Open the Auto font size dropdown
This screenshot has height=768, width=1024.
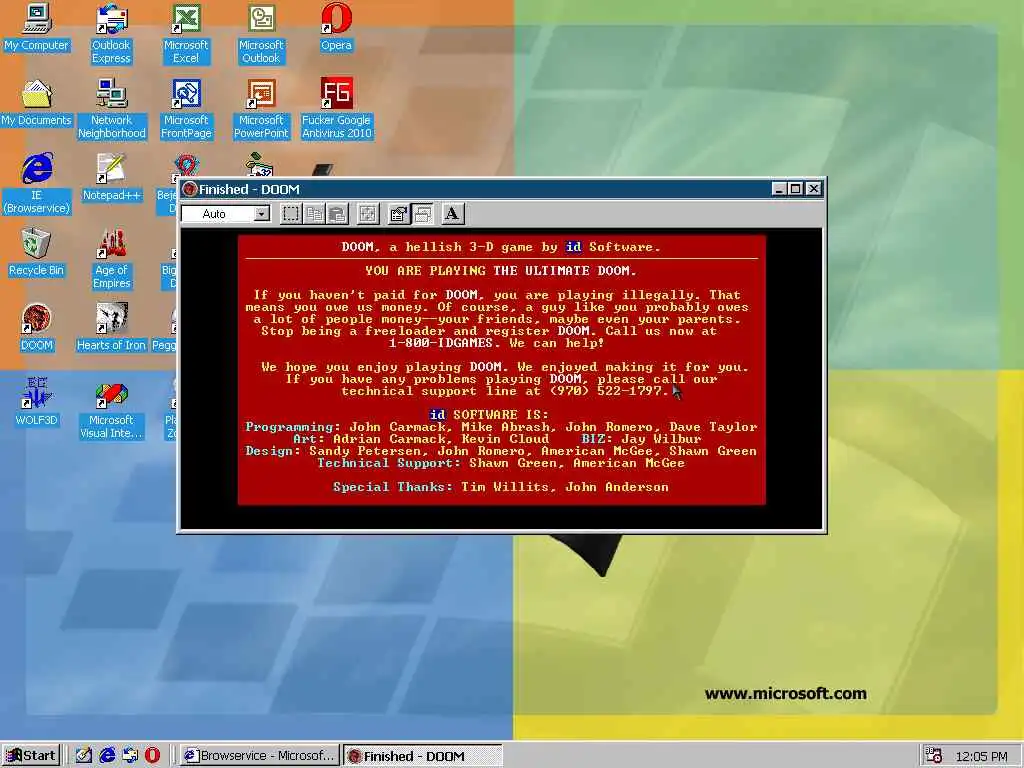click(x=262, y=214)
